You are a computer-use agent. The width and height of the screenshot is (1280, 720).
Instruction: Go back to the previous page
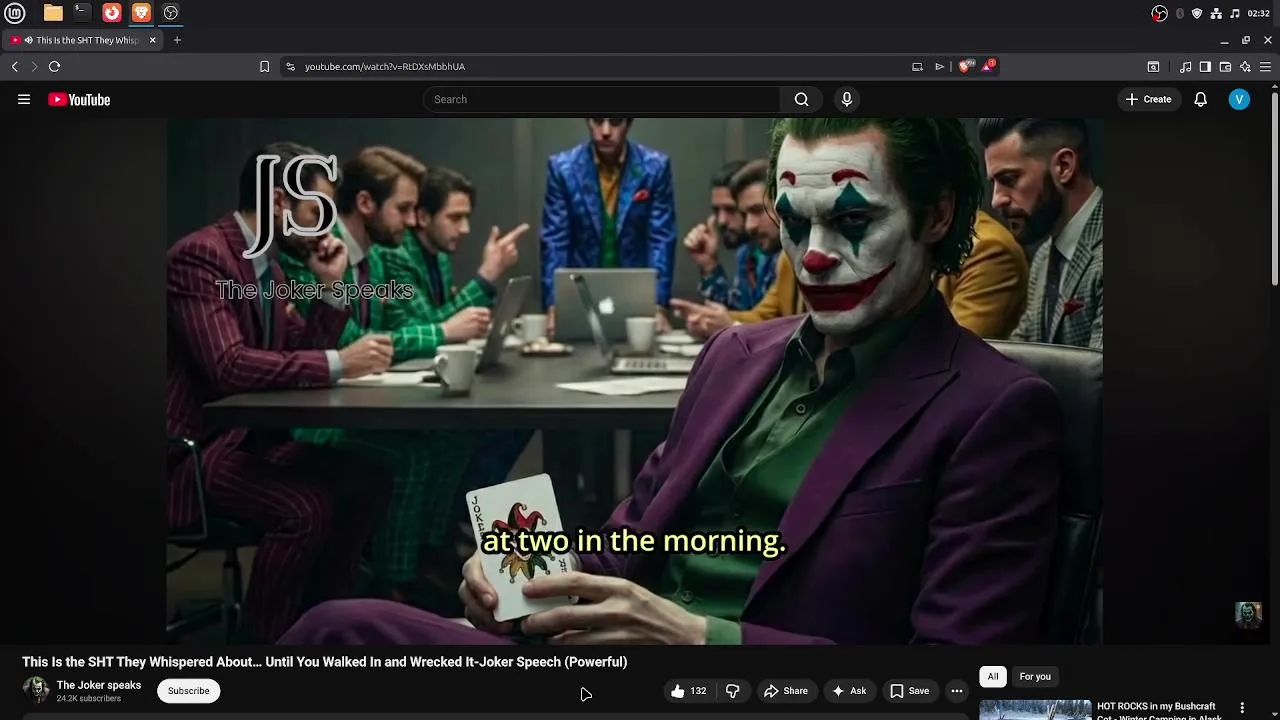[x=15, y=66]
